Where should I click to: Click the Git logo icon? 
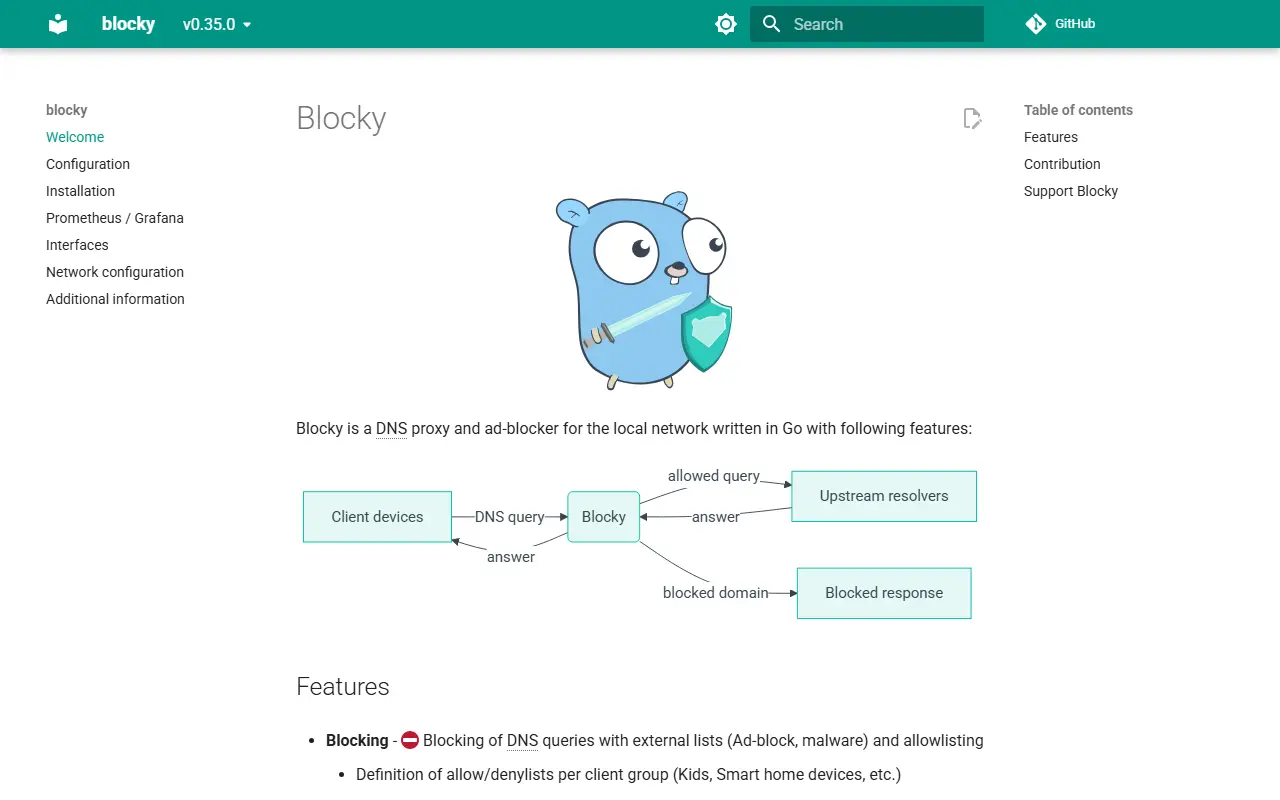coord(1036,24)
